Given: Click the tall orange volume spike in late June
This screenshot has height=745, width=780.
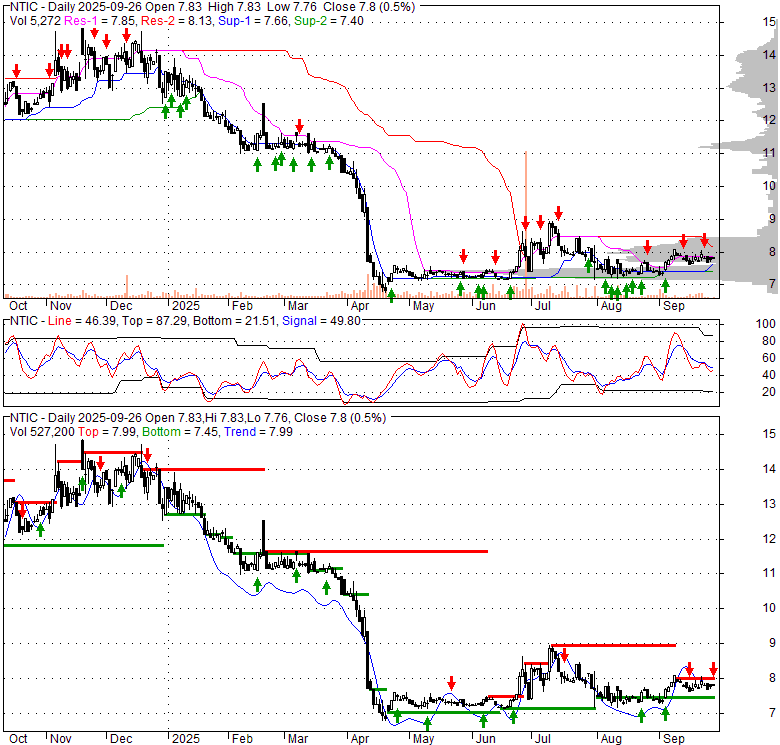Looking at the screenshot, I should coord(526,224).
